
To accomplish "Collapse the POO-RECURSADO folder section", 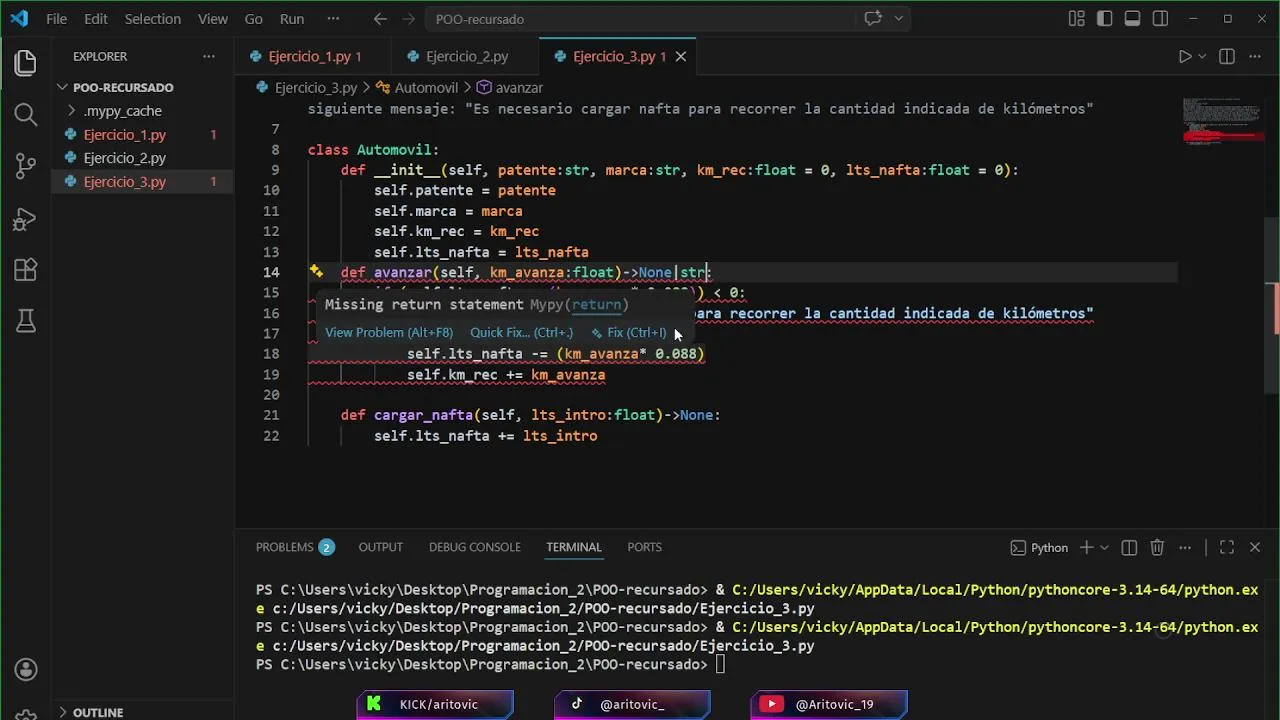I will pos(143,87).
